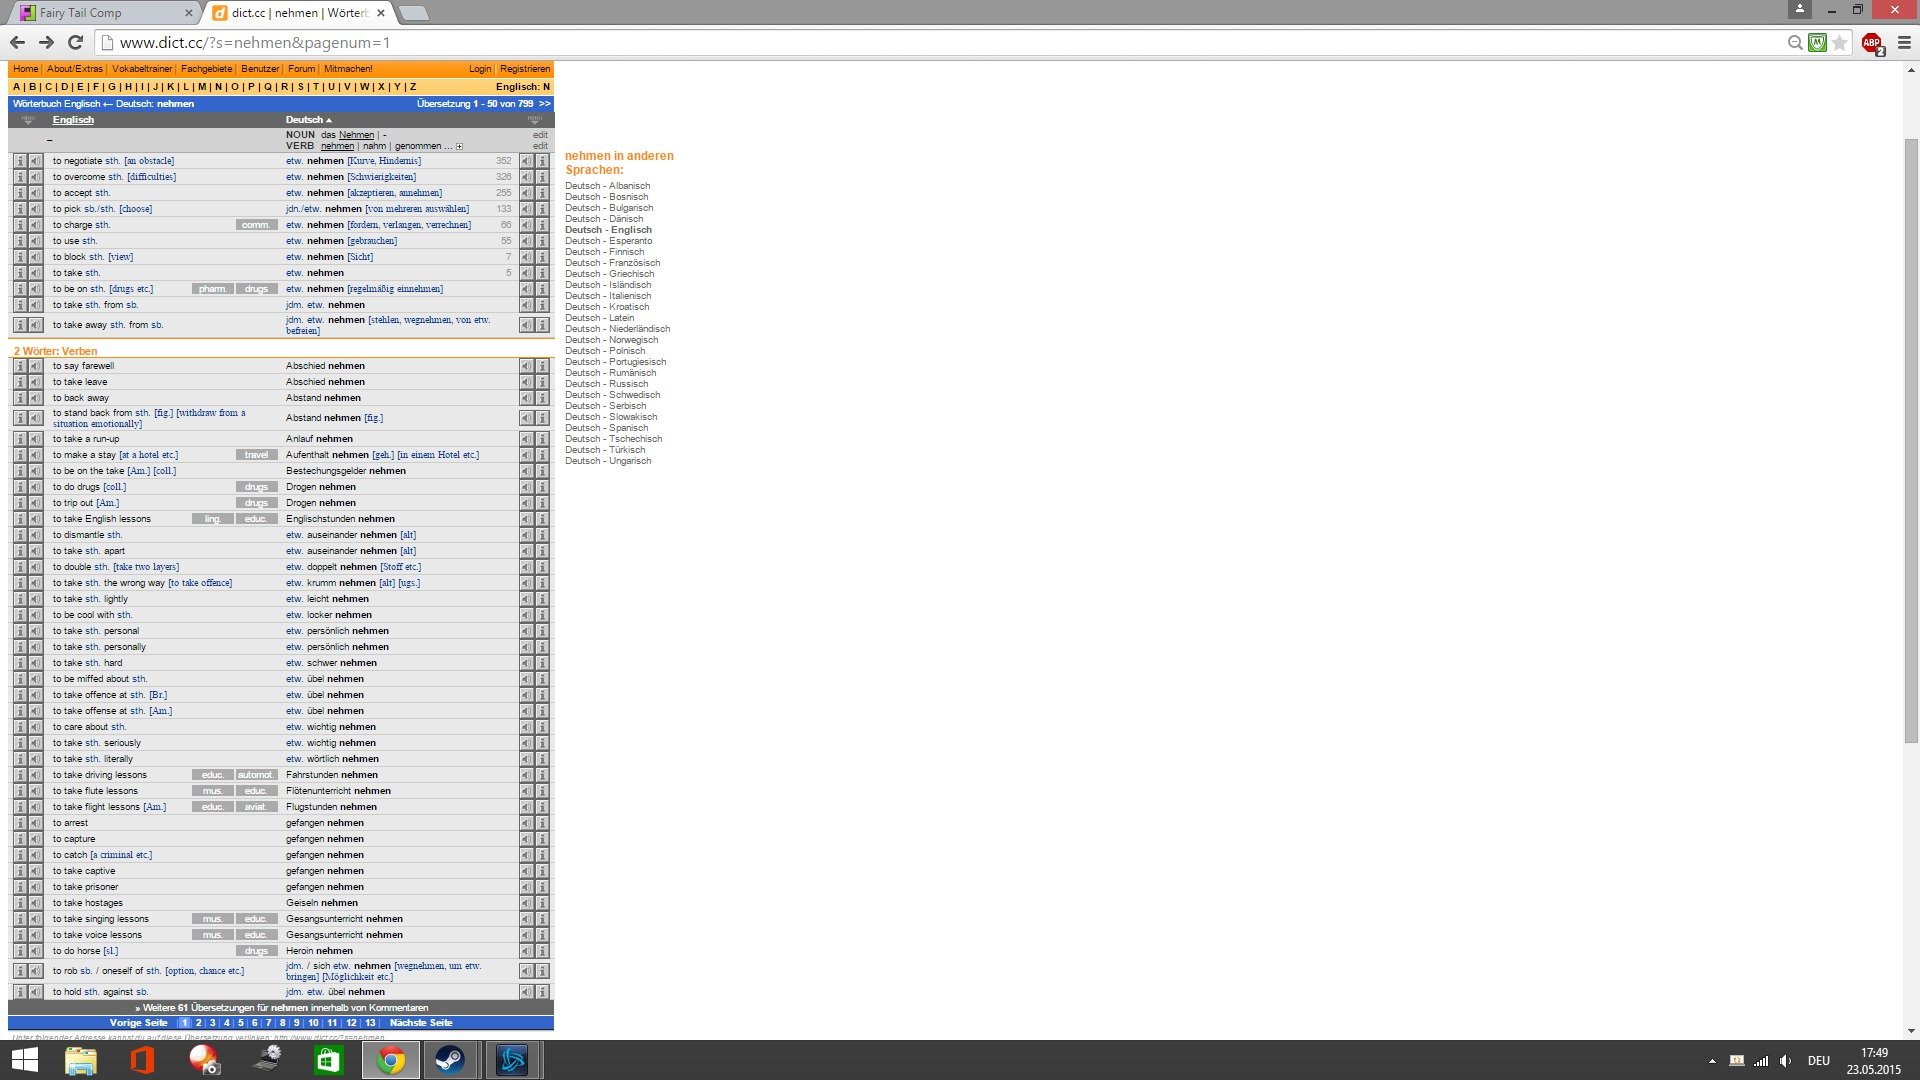Open the Vokabeltrainer menu item
The width and height of the screenshot is (1920, 1080).
(x=142, y=69)
